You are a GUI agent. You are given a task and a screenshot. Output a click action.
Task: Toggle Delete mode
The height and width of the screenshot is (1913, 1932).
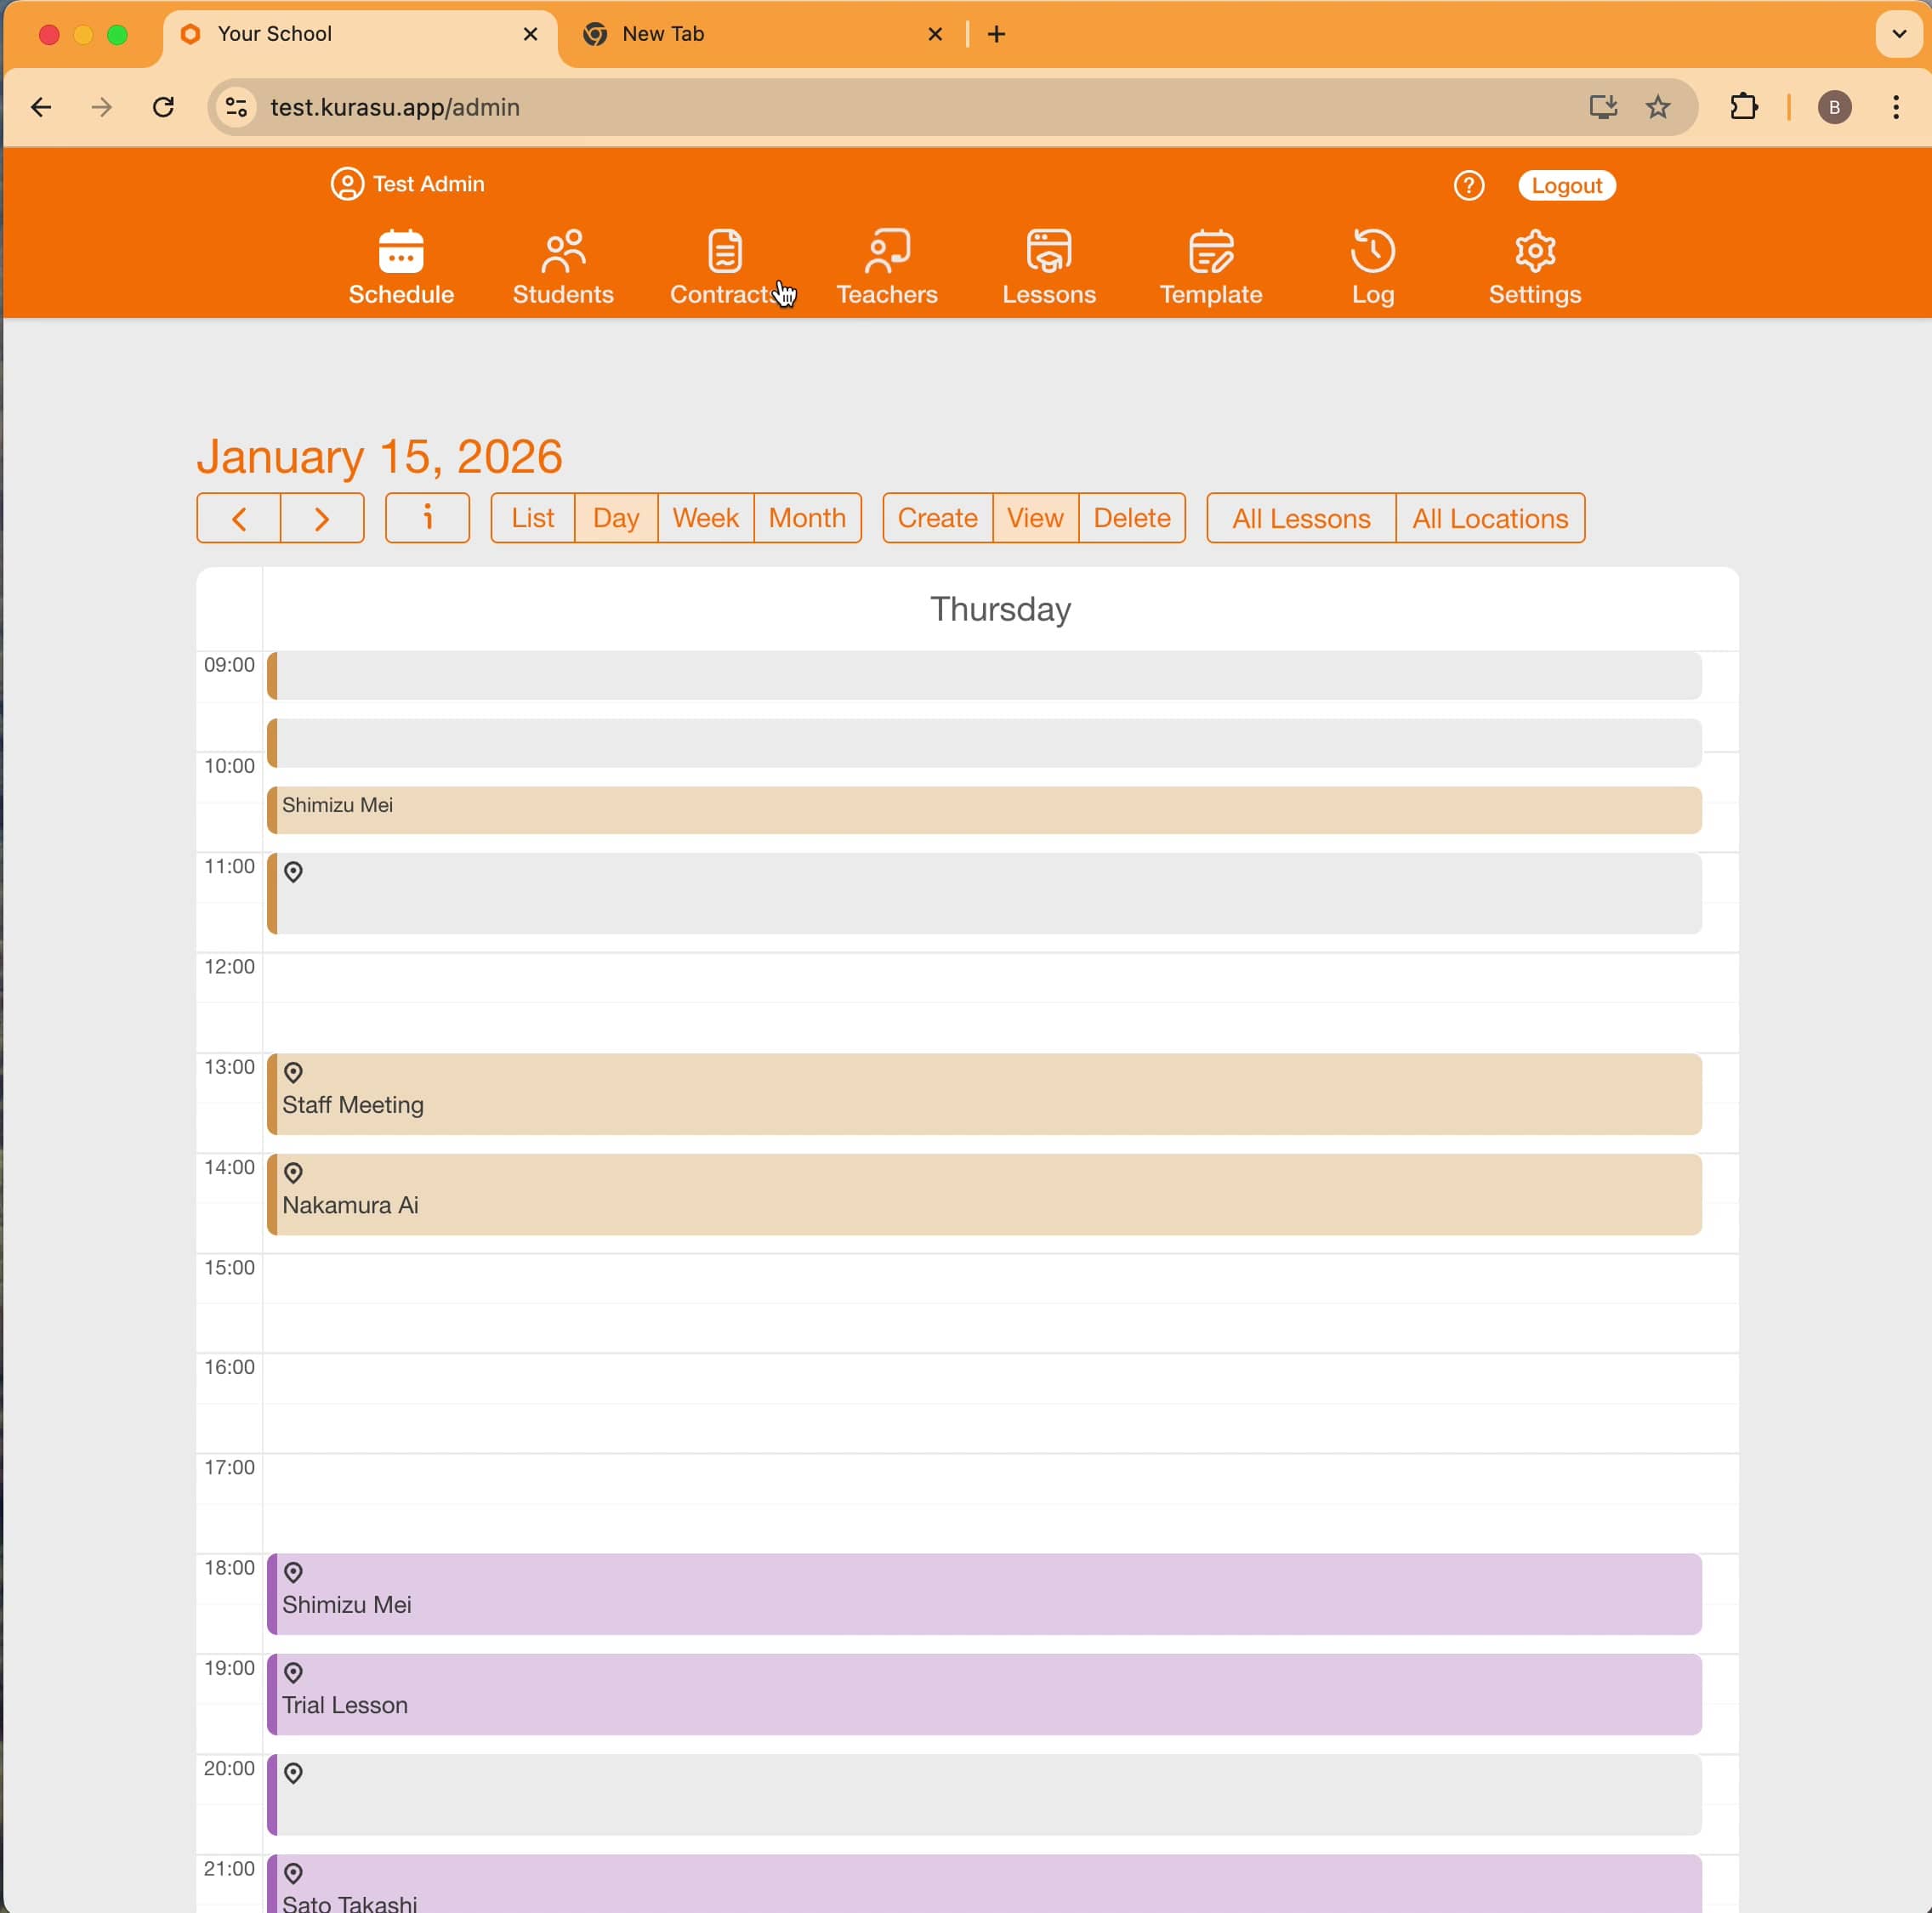1131,518
